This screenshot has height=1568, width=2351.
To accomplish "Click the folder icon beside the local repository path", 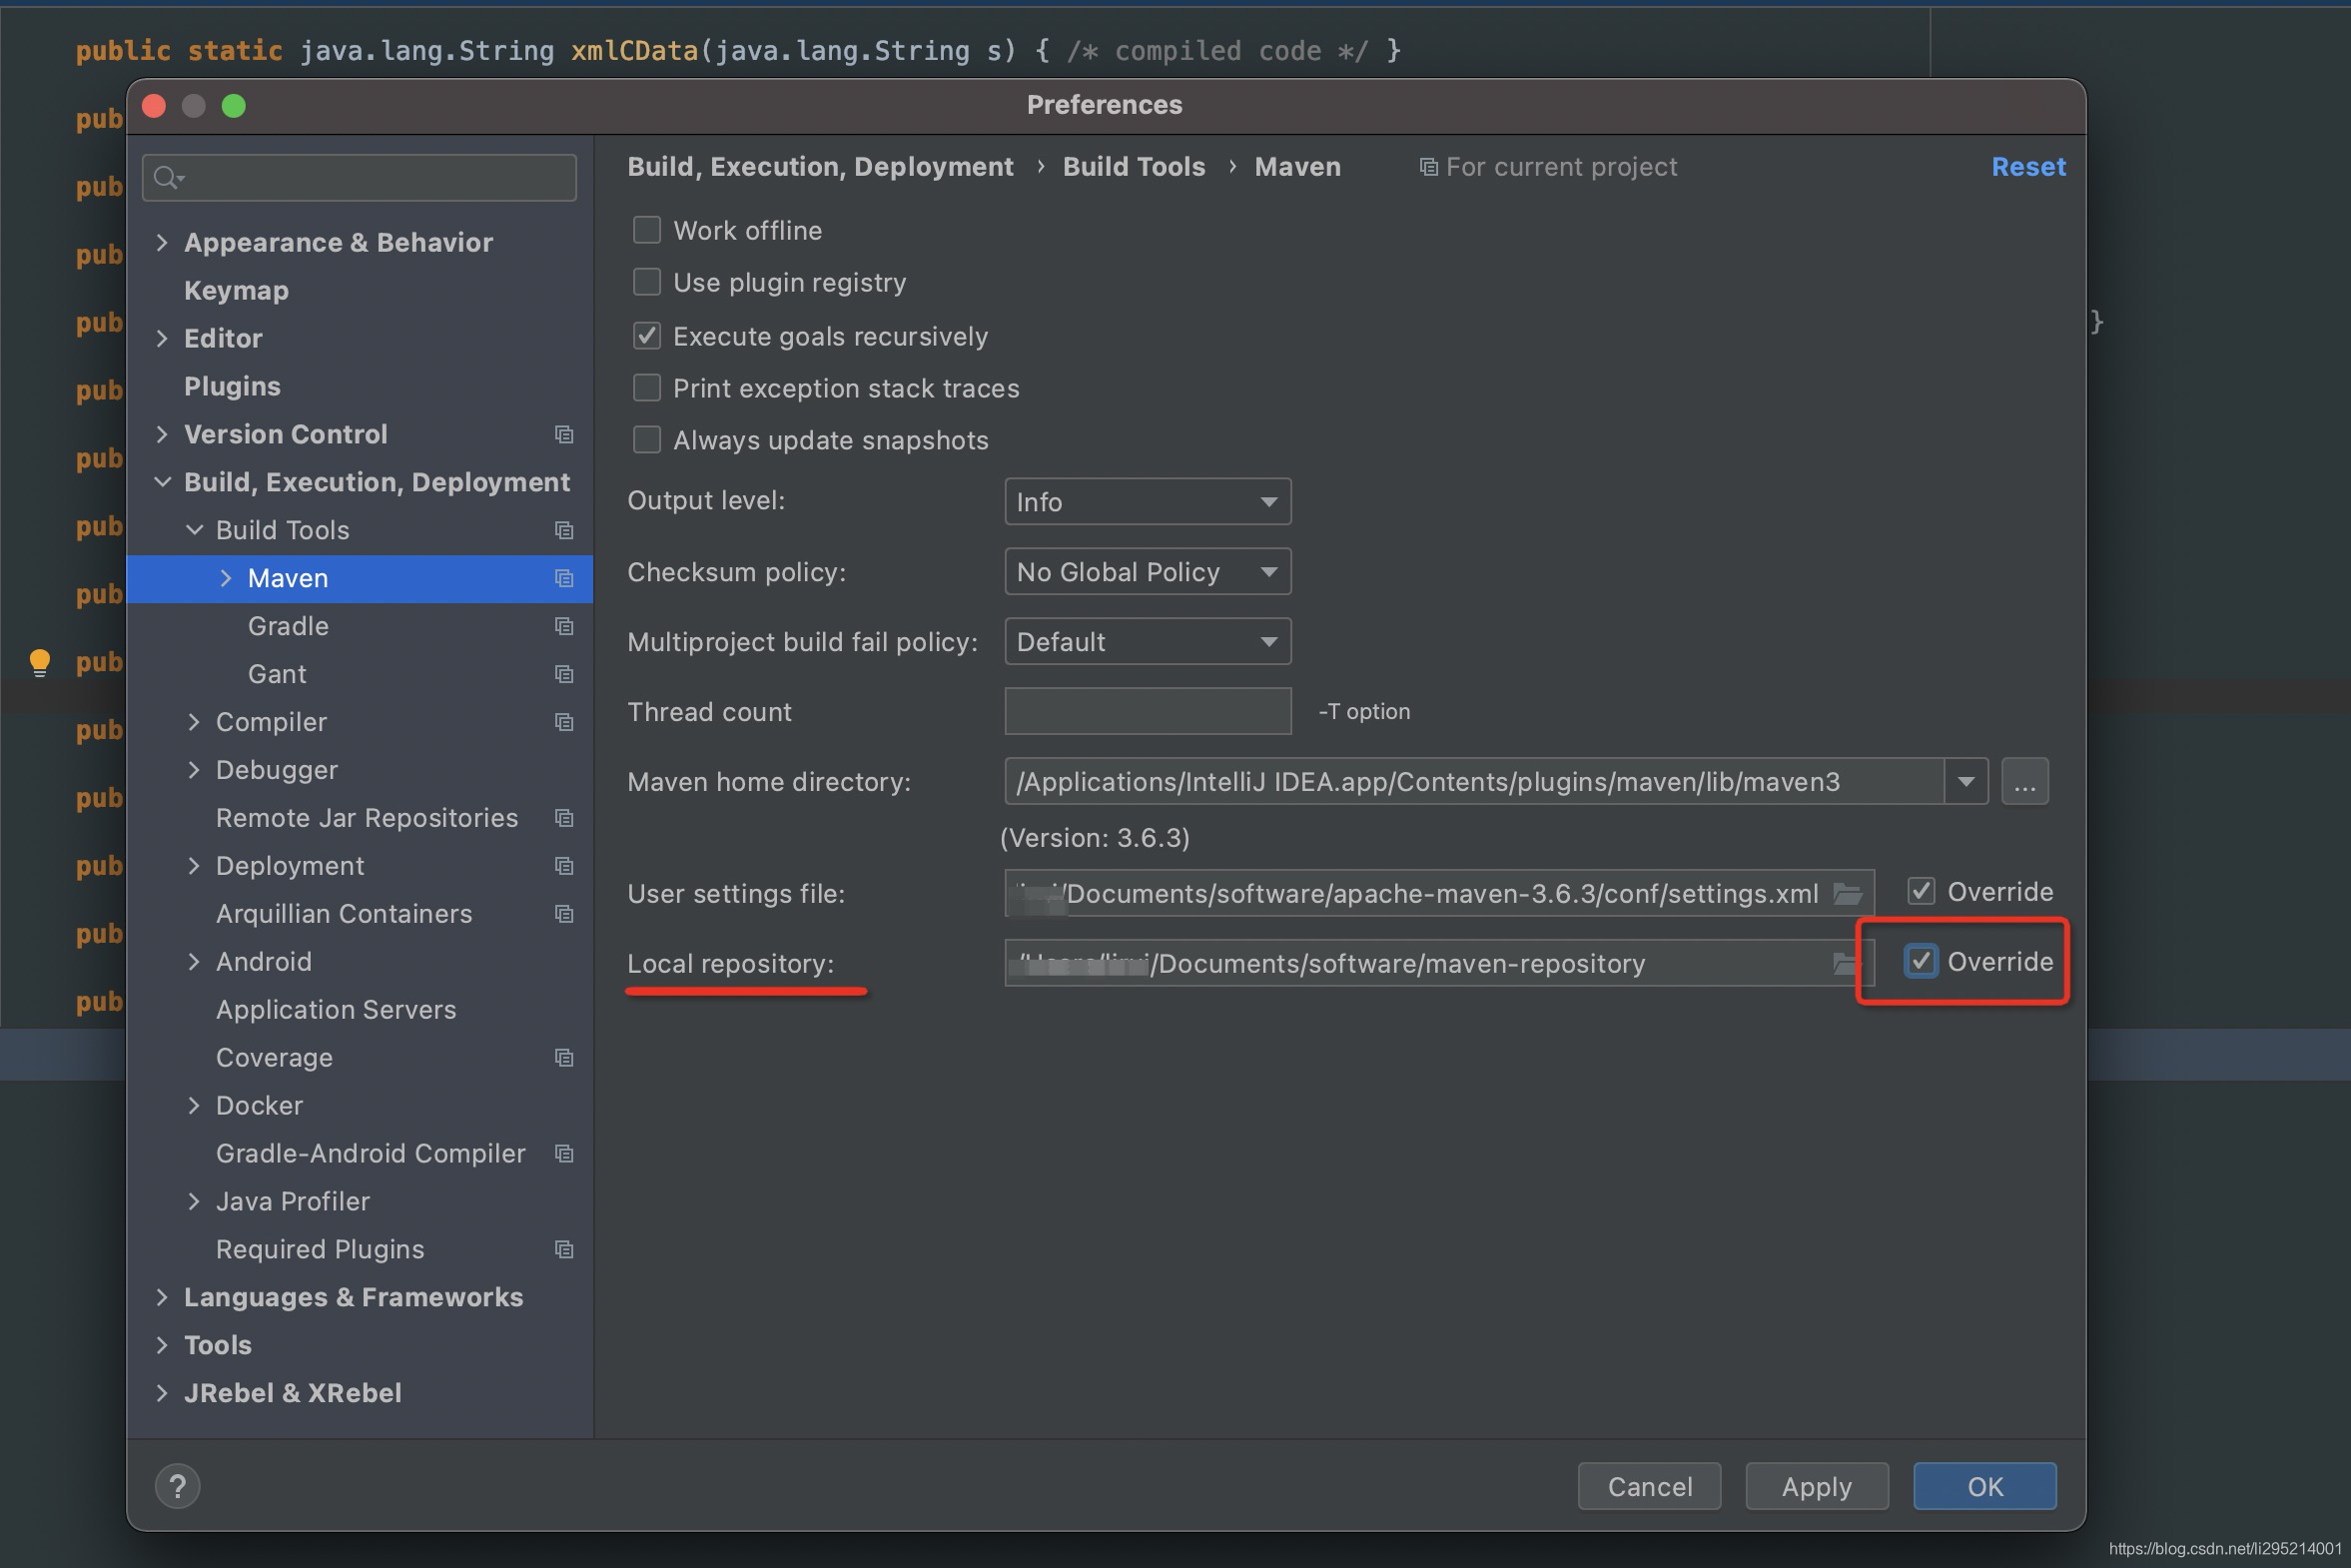I will tap(1847, 963).
